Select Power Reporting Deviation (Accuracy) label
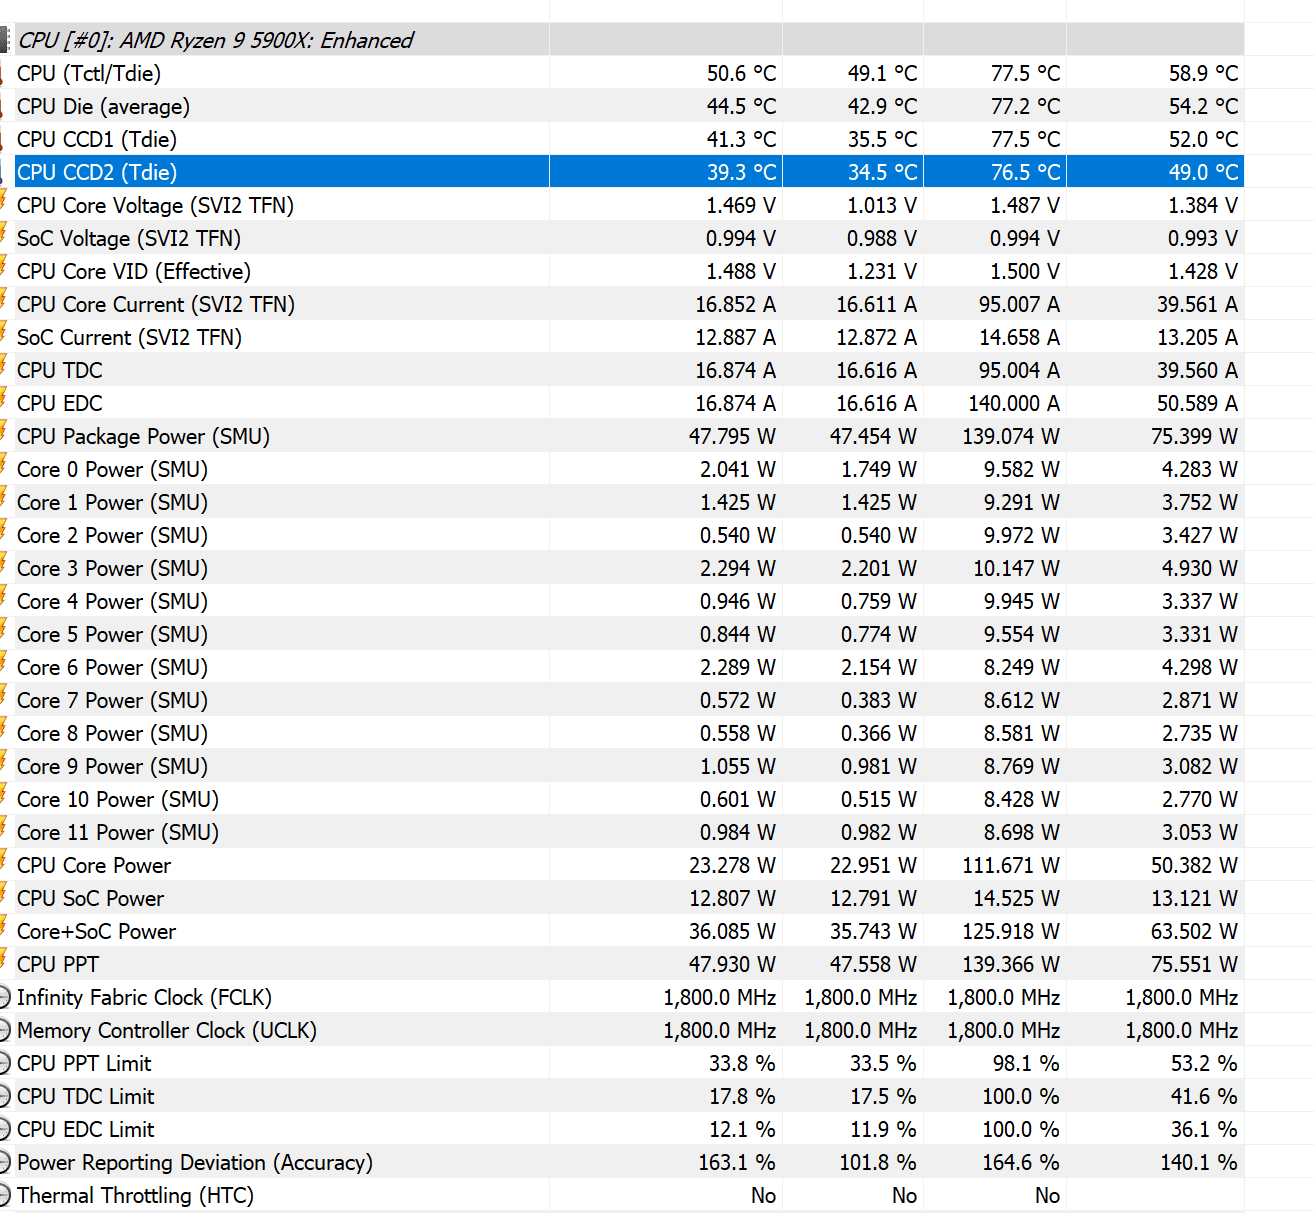The height and width of the screenshot is (1213, 1314). click(195, 1162)
